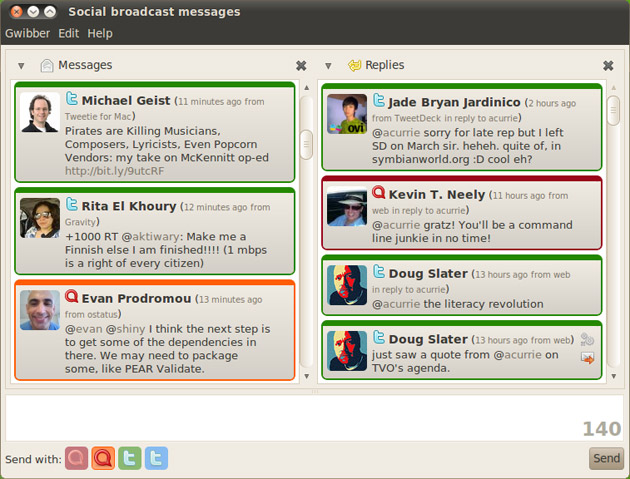Toggle the green Twitter send account

(x=129, y=458)
